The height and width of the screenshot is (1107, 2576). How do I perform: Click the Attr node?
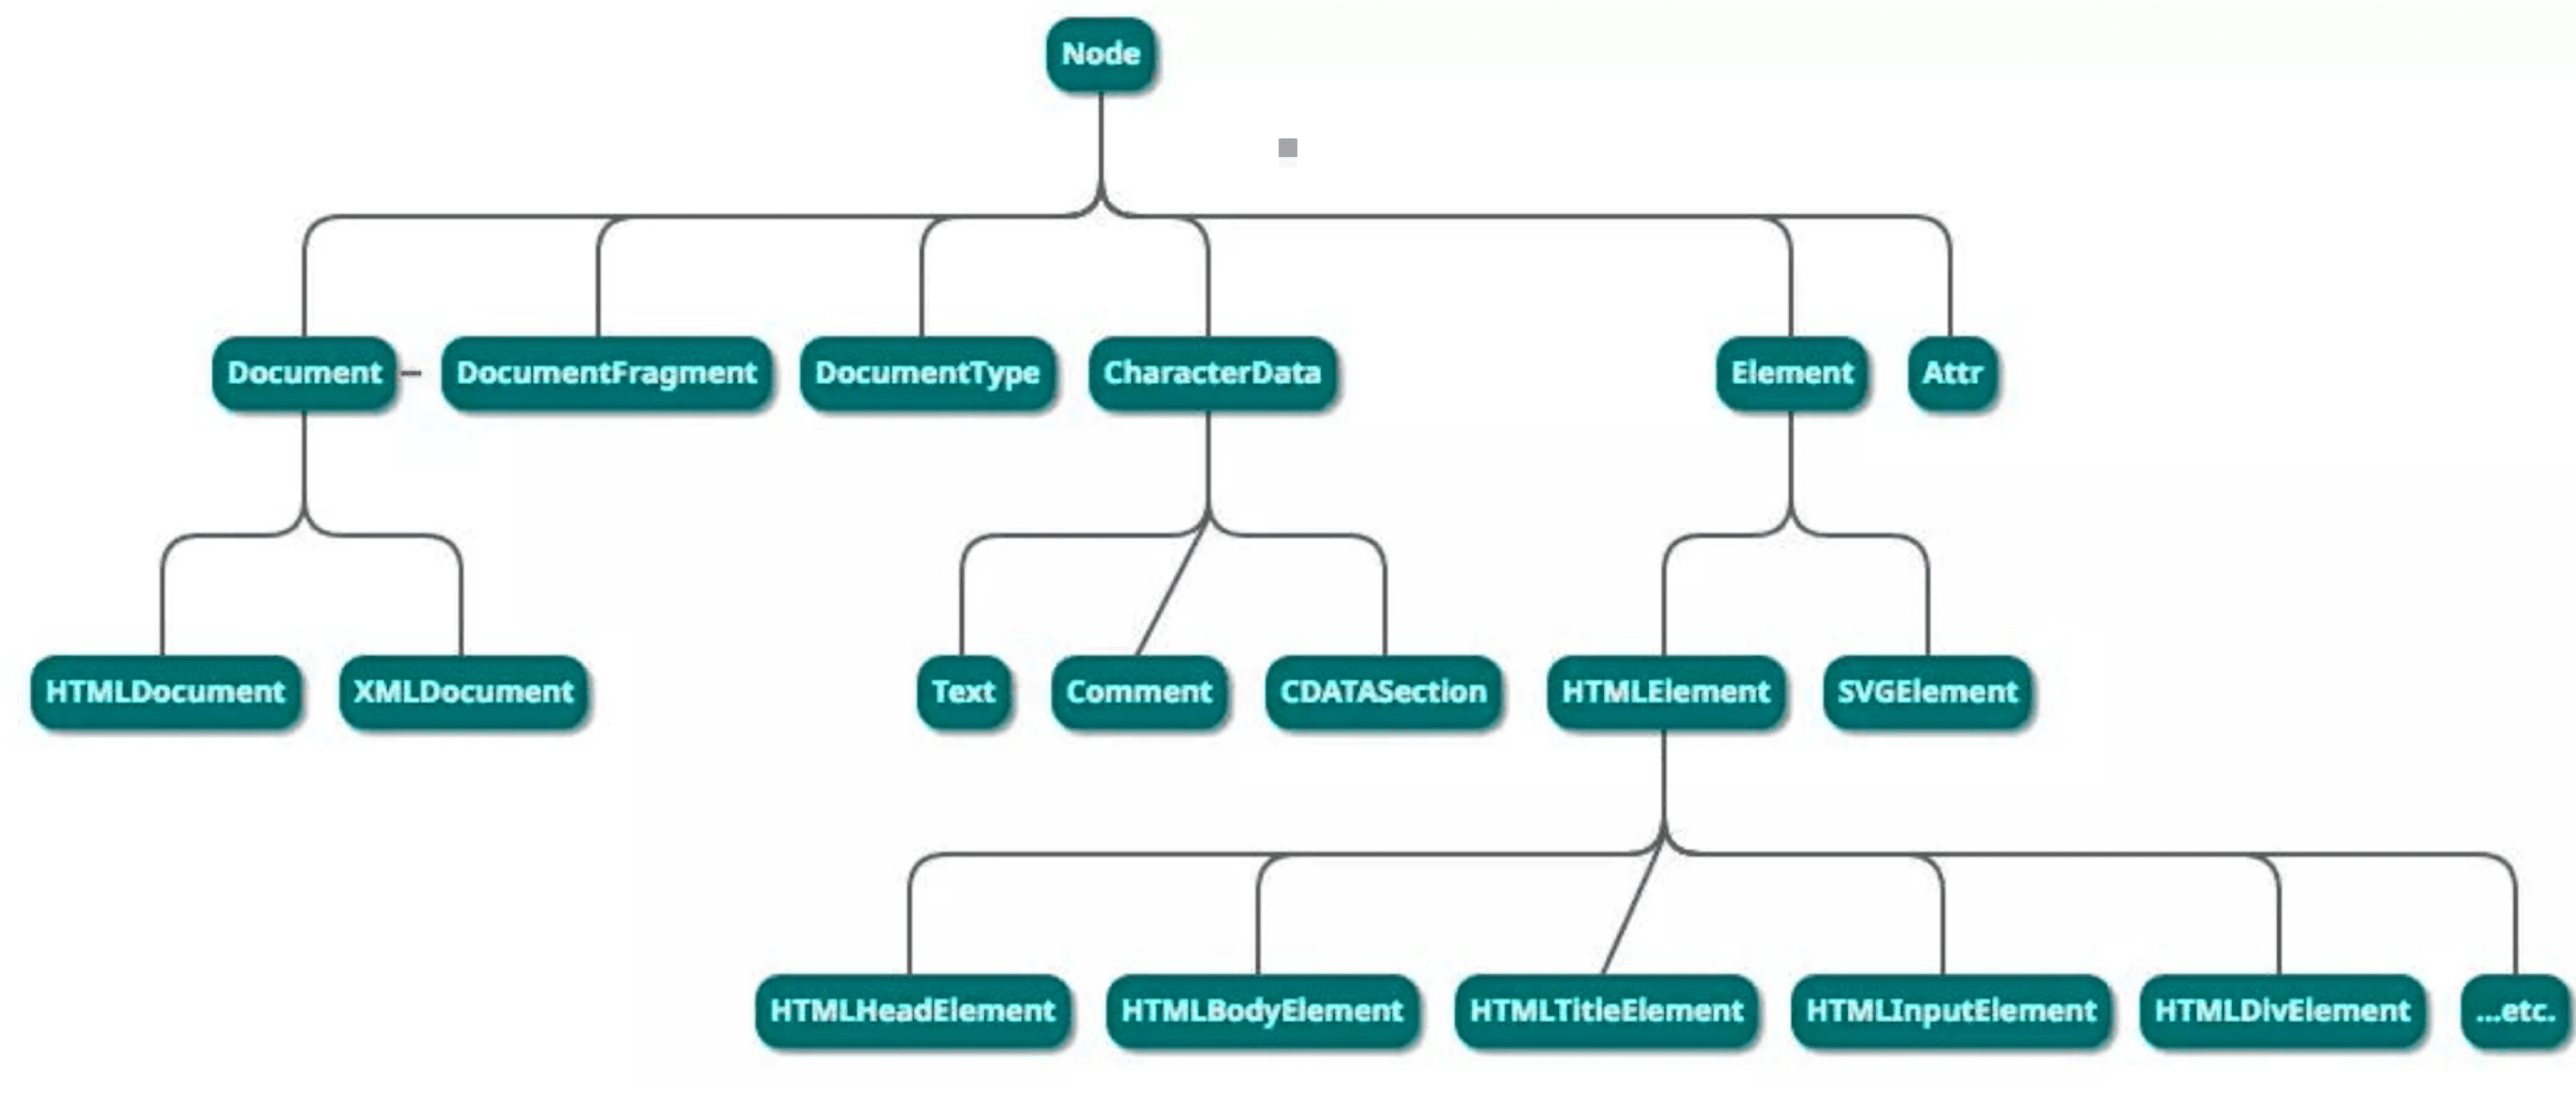pyautogui.click(x=1951, y=373)
